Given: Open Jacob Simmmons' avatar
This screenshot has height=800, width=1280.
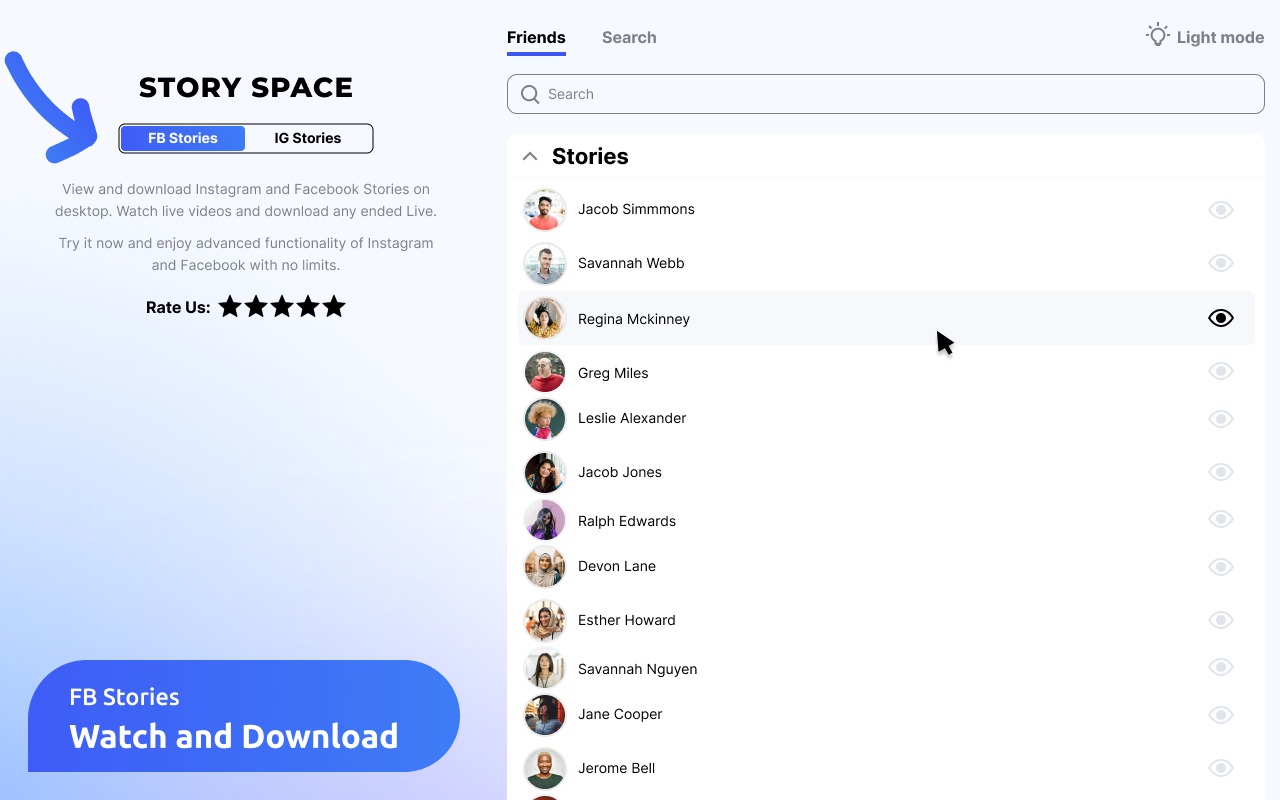Looking at the screenshot, I should tap(545, 210).
